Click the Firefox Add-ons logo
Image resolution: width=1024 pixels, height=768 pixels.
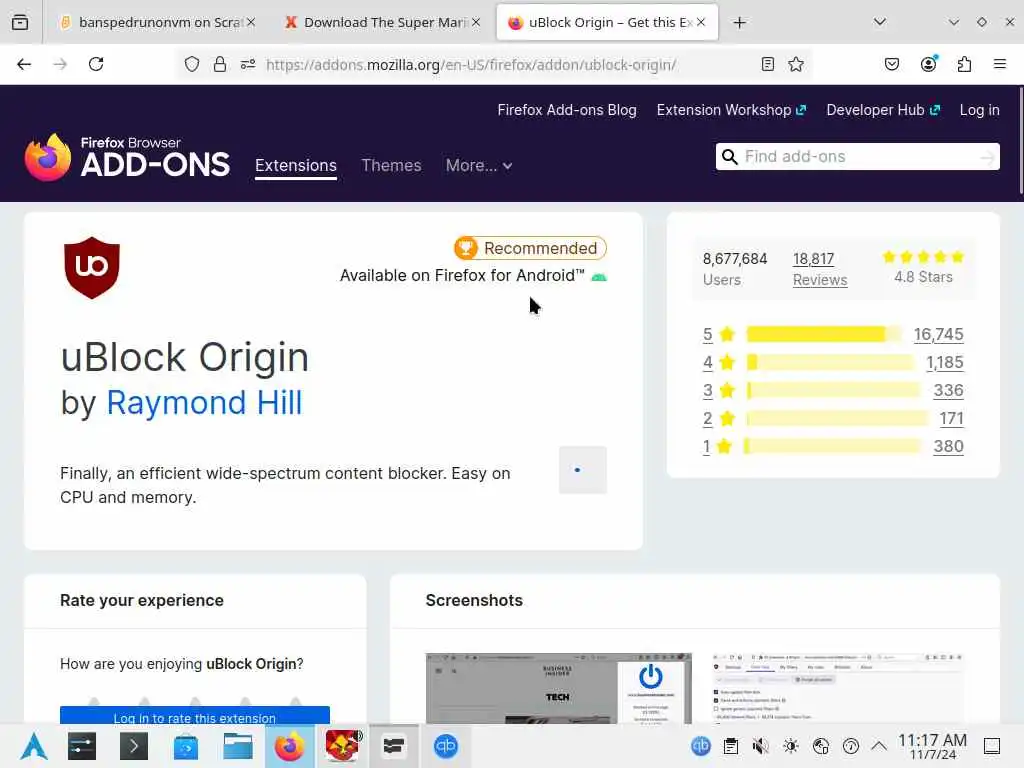tap(127, 157)
